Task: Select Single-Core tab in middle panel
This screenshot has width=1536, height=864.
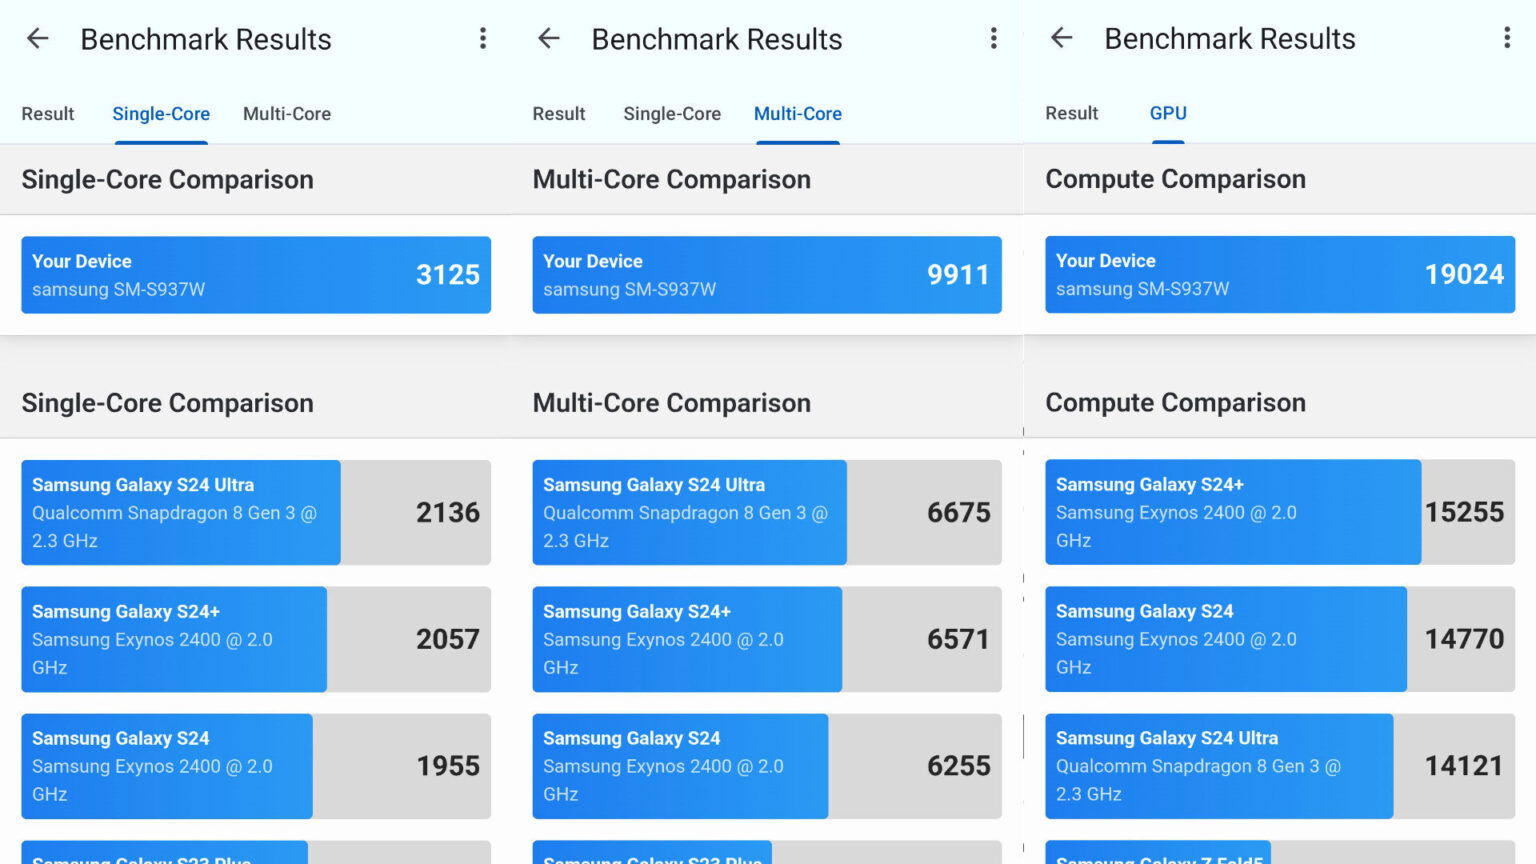Action: [672, 114]
